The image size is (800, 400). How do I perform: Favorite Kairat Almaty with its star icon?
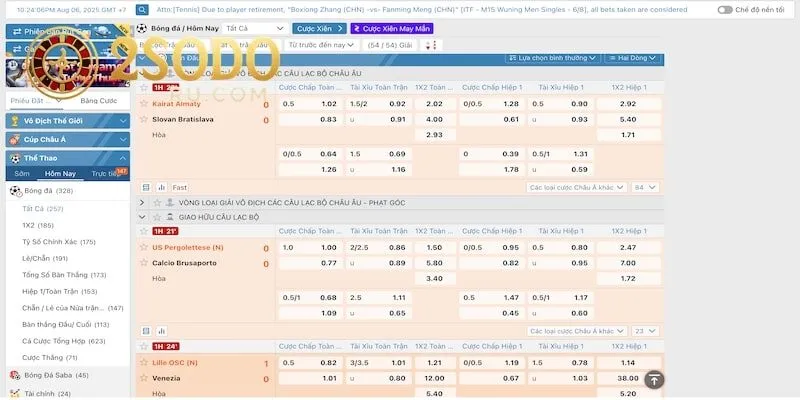click(x=143, y=105)
